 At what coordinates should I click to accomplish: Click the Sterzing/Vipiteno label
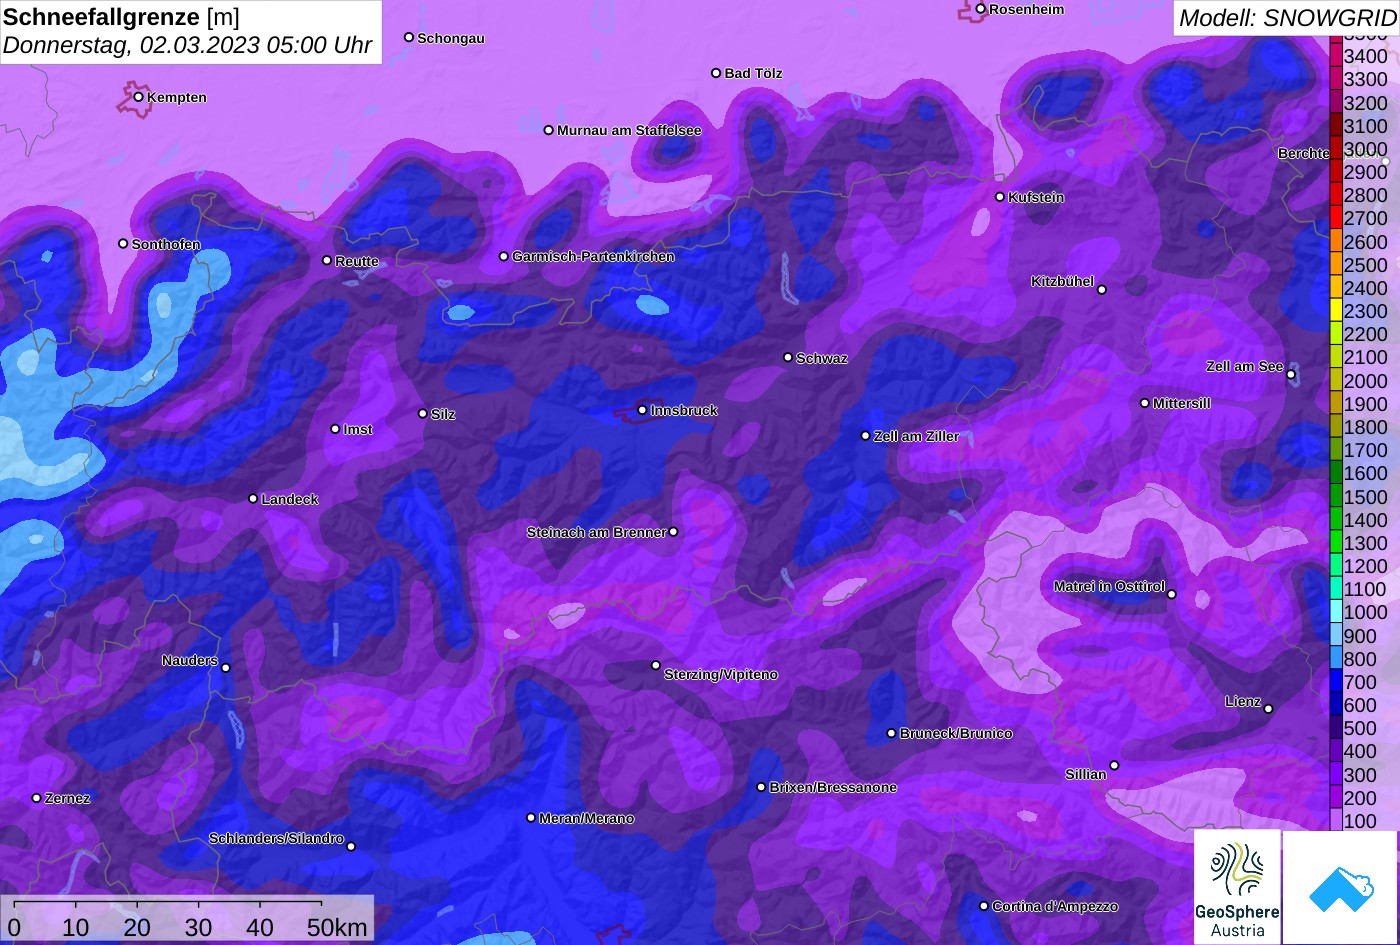pos(721,674)
